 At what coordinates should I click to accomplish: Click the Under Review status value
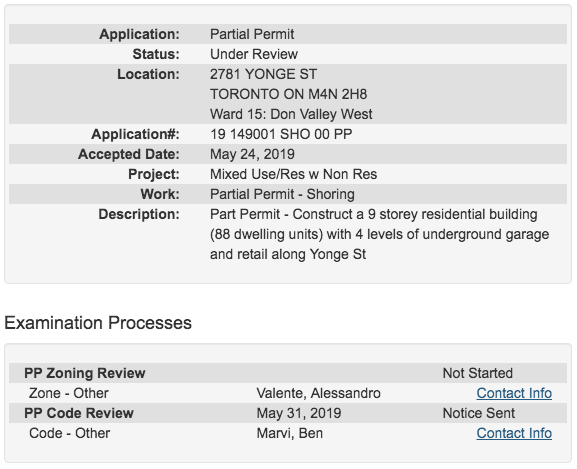(254, 54)
